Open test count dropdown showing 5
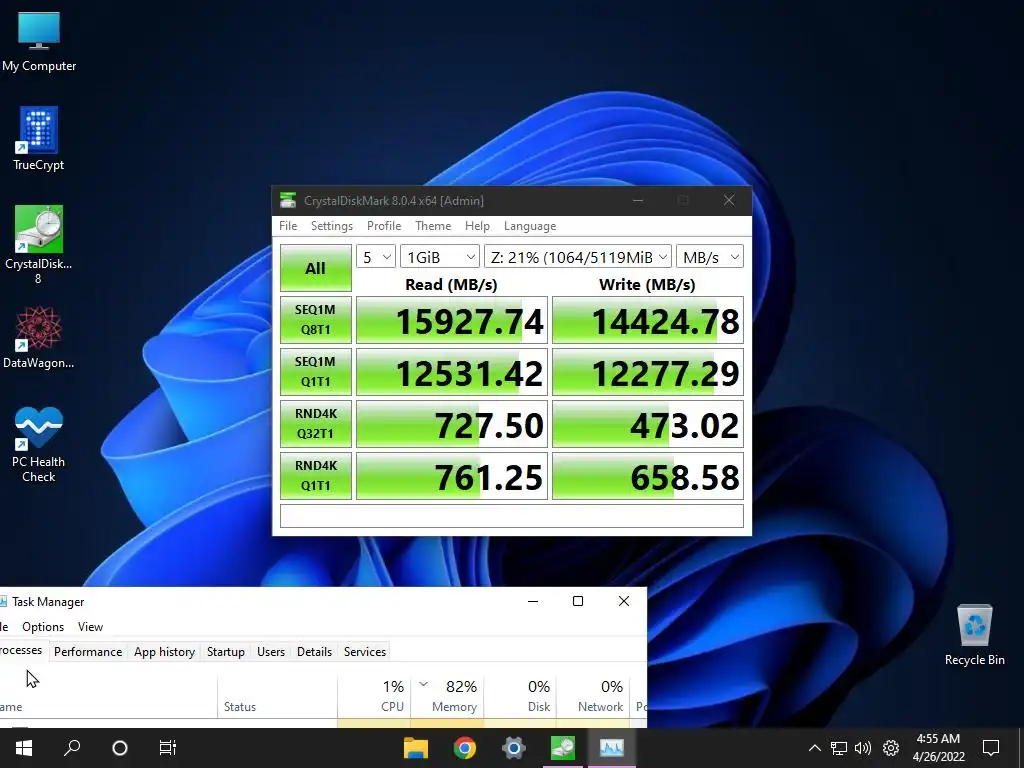 (376, 257)
